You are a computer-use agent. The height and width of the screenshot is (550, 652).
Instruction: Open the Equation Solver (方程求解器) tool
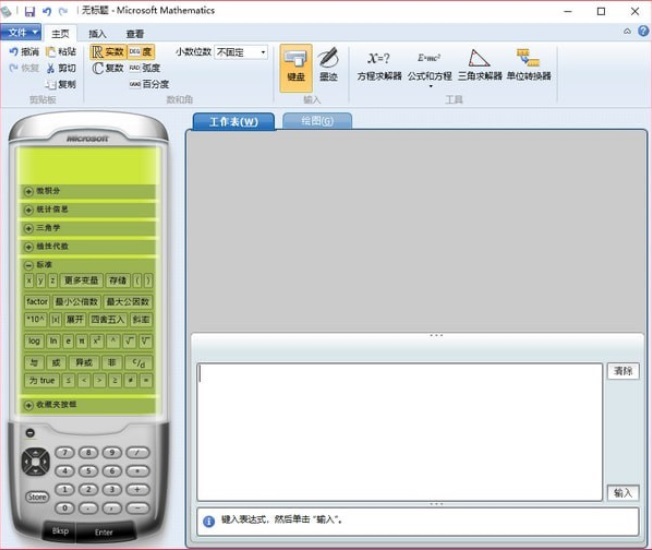[379, 64]
